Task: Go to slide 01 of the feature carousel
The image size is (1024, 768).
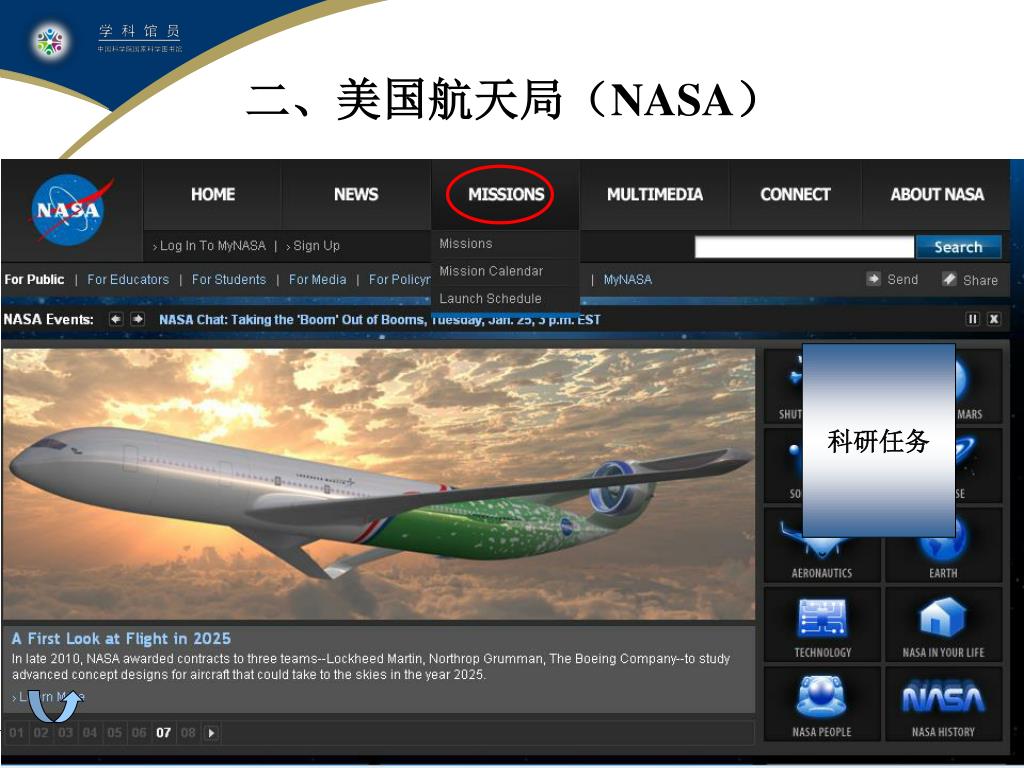Action: (16, 733)
